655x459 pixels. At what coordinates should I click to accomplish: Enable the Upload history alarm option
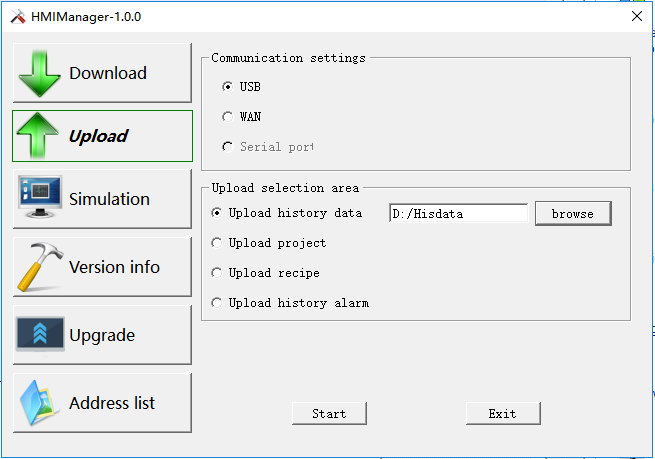click(x=217, y=303)
